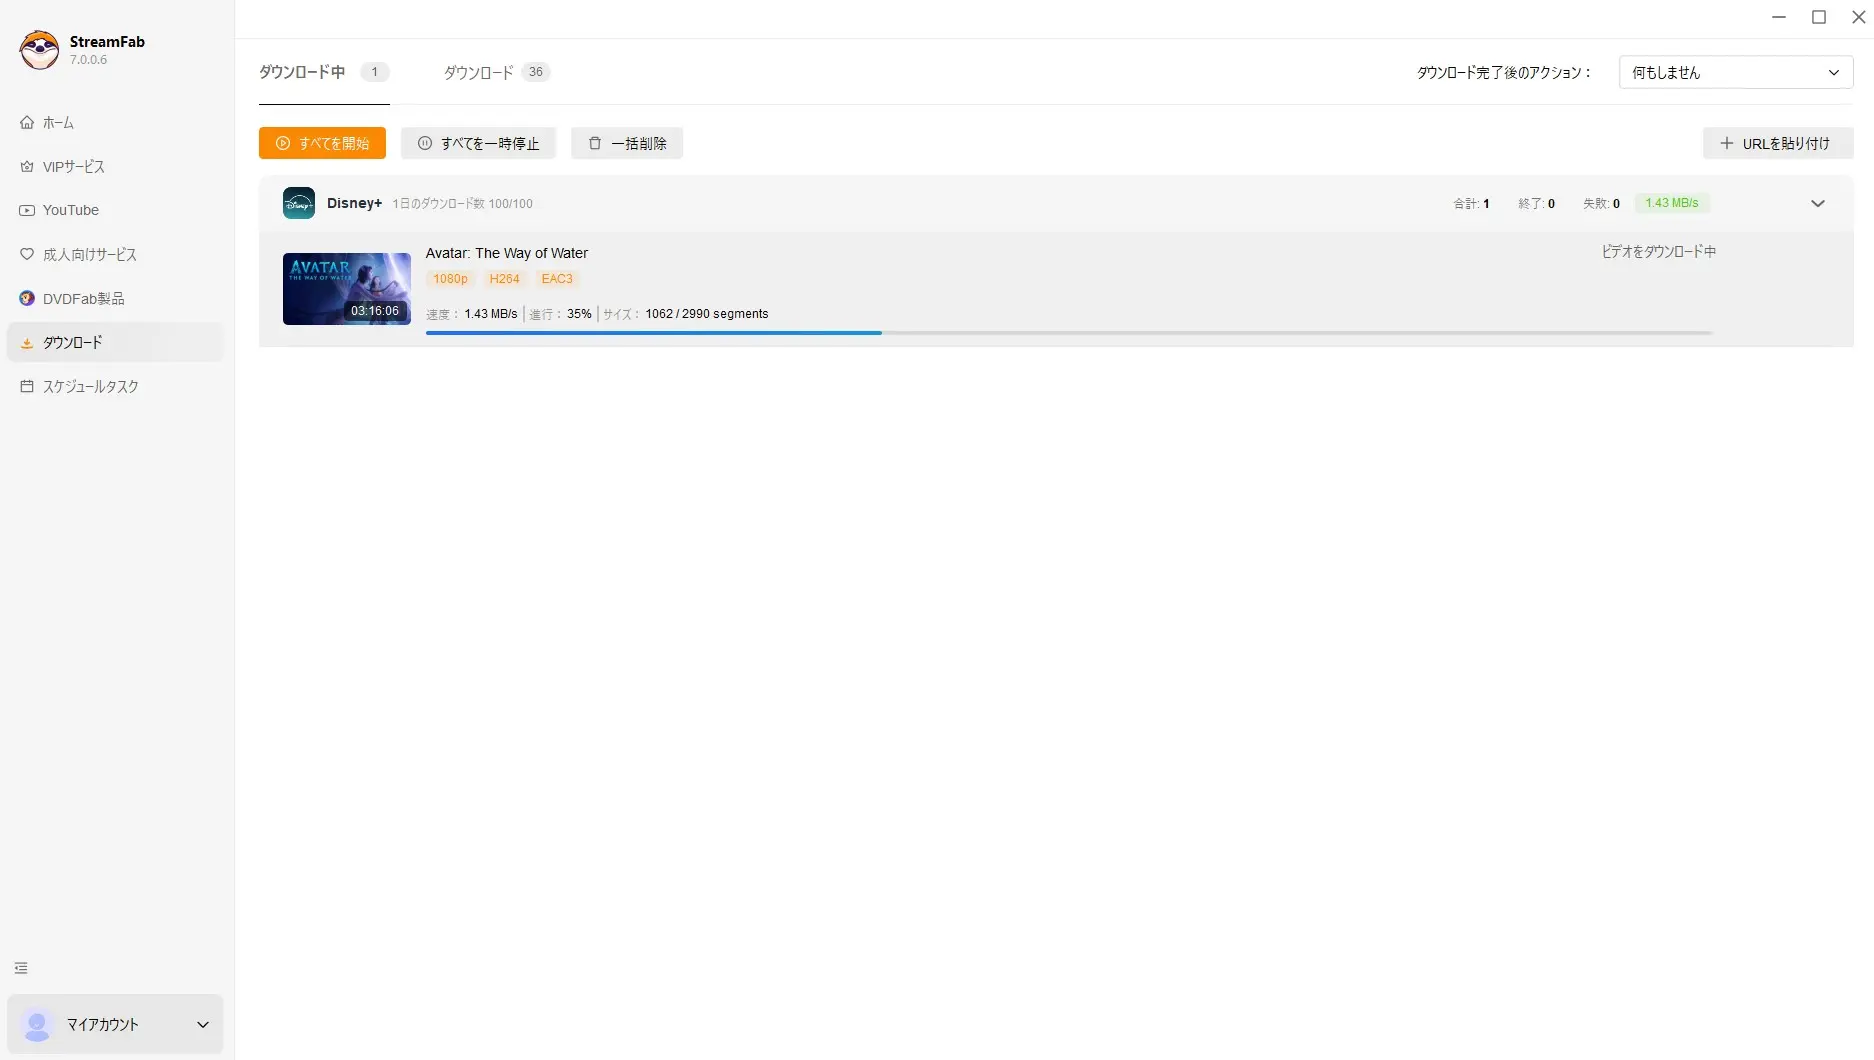Switch to the ダウンロード中 tab
The height and width of the screenshot is (1060, 1874).
[324, 72]
